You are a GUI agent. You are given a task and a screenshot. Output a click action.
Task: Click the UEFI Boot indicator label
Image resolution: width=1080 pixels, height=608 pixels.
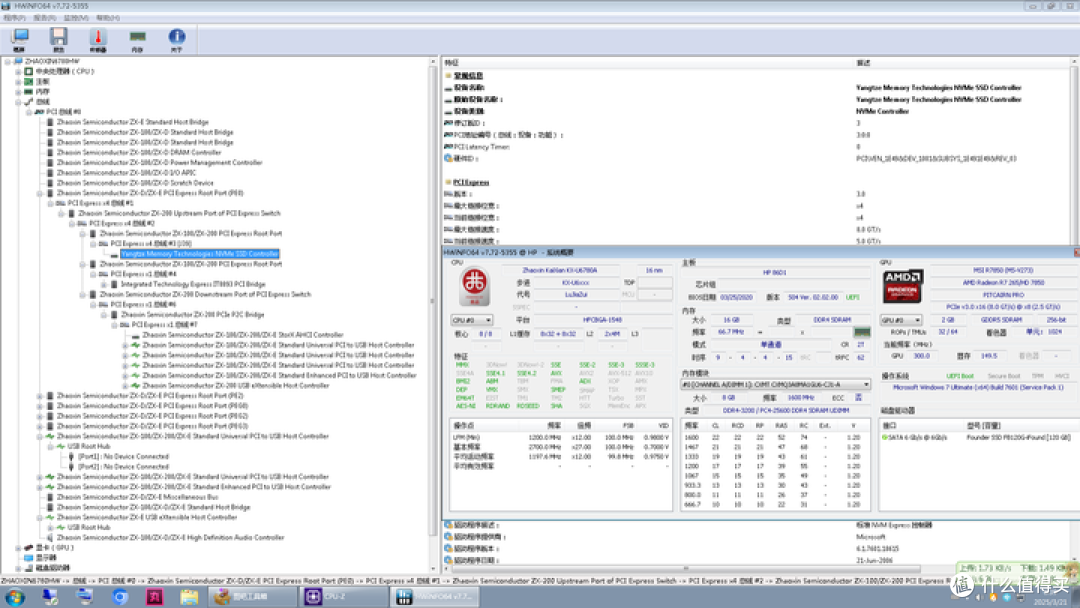[959, 376]
